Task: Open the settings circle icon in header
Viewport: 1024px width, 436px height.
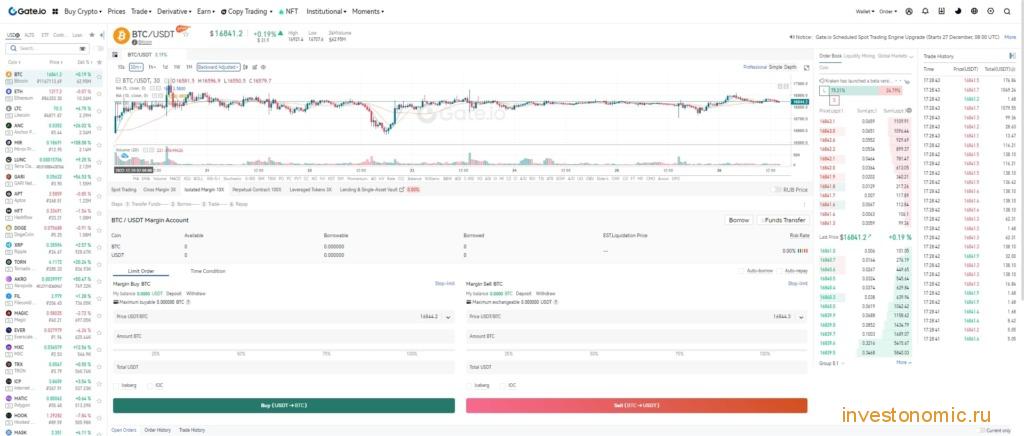Action: (x=991, y=12)
